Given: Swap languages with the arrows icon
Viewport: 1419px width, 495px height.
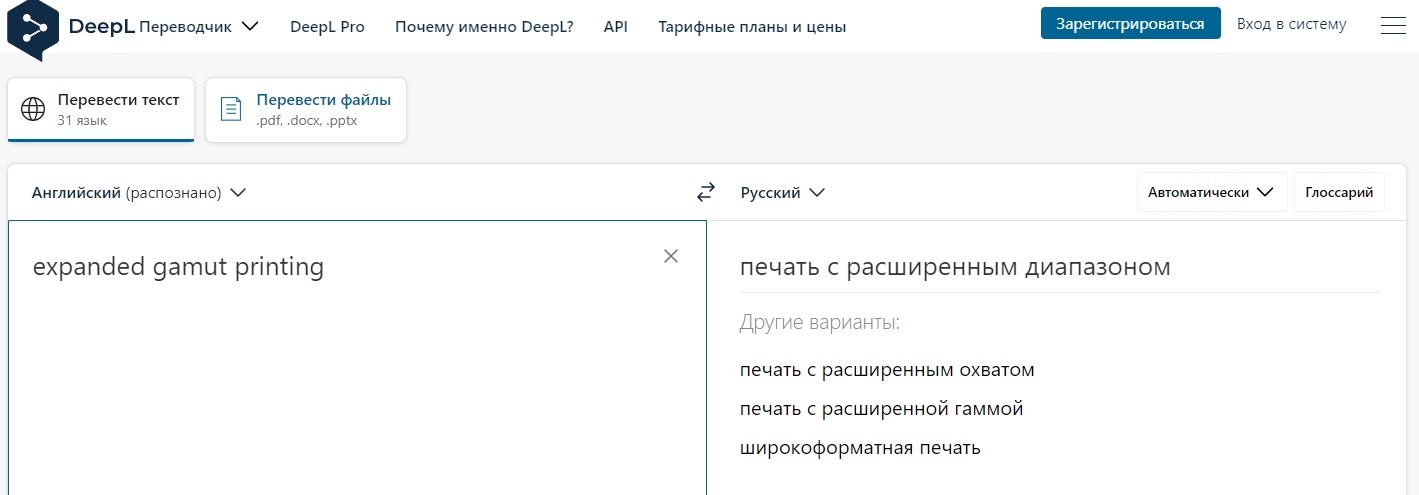Looking at the screenshot, I should pos(706,192).
